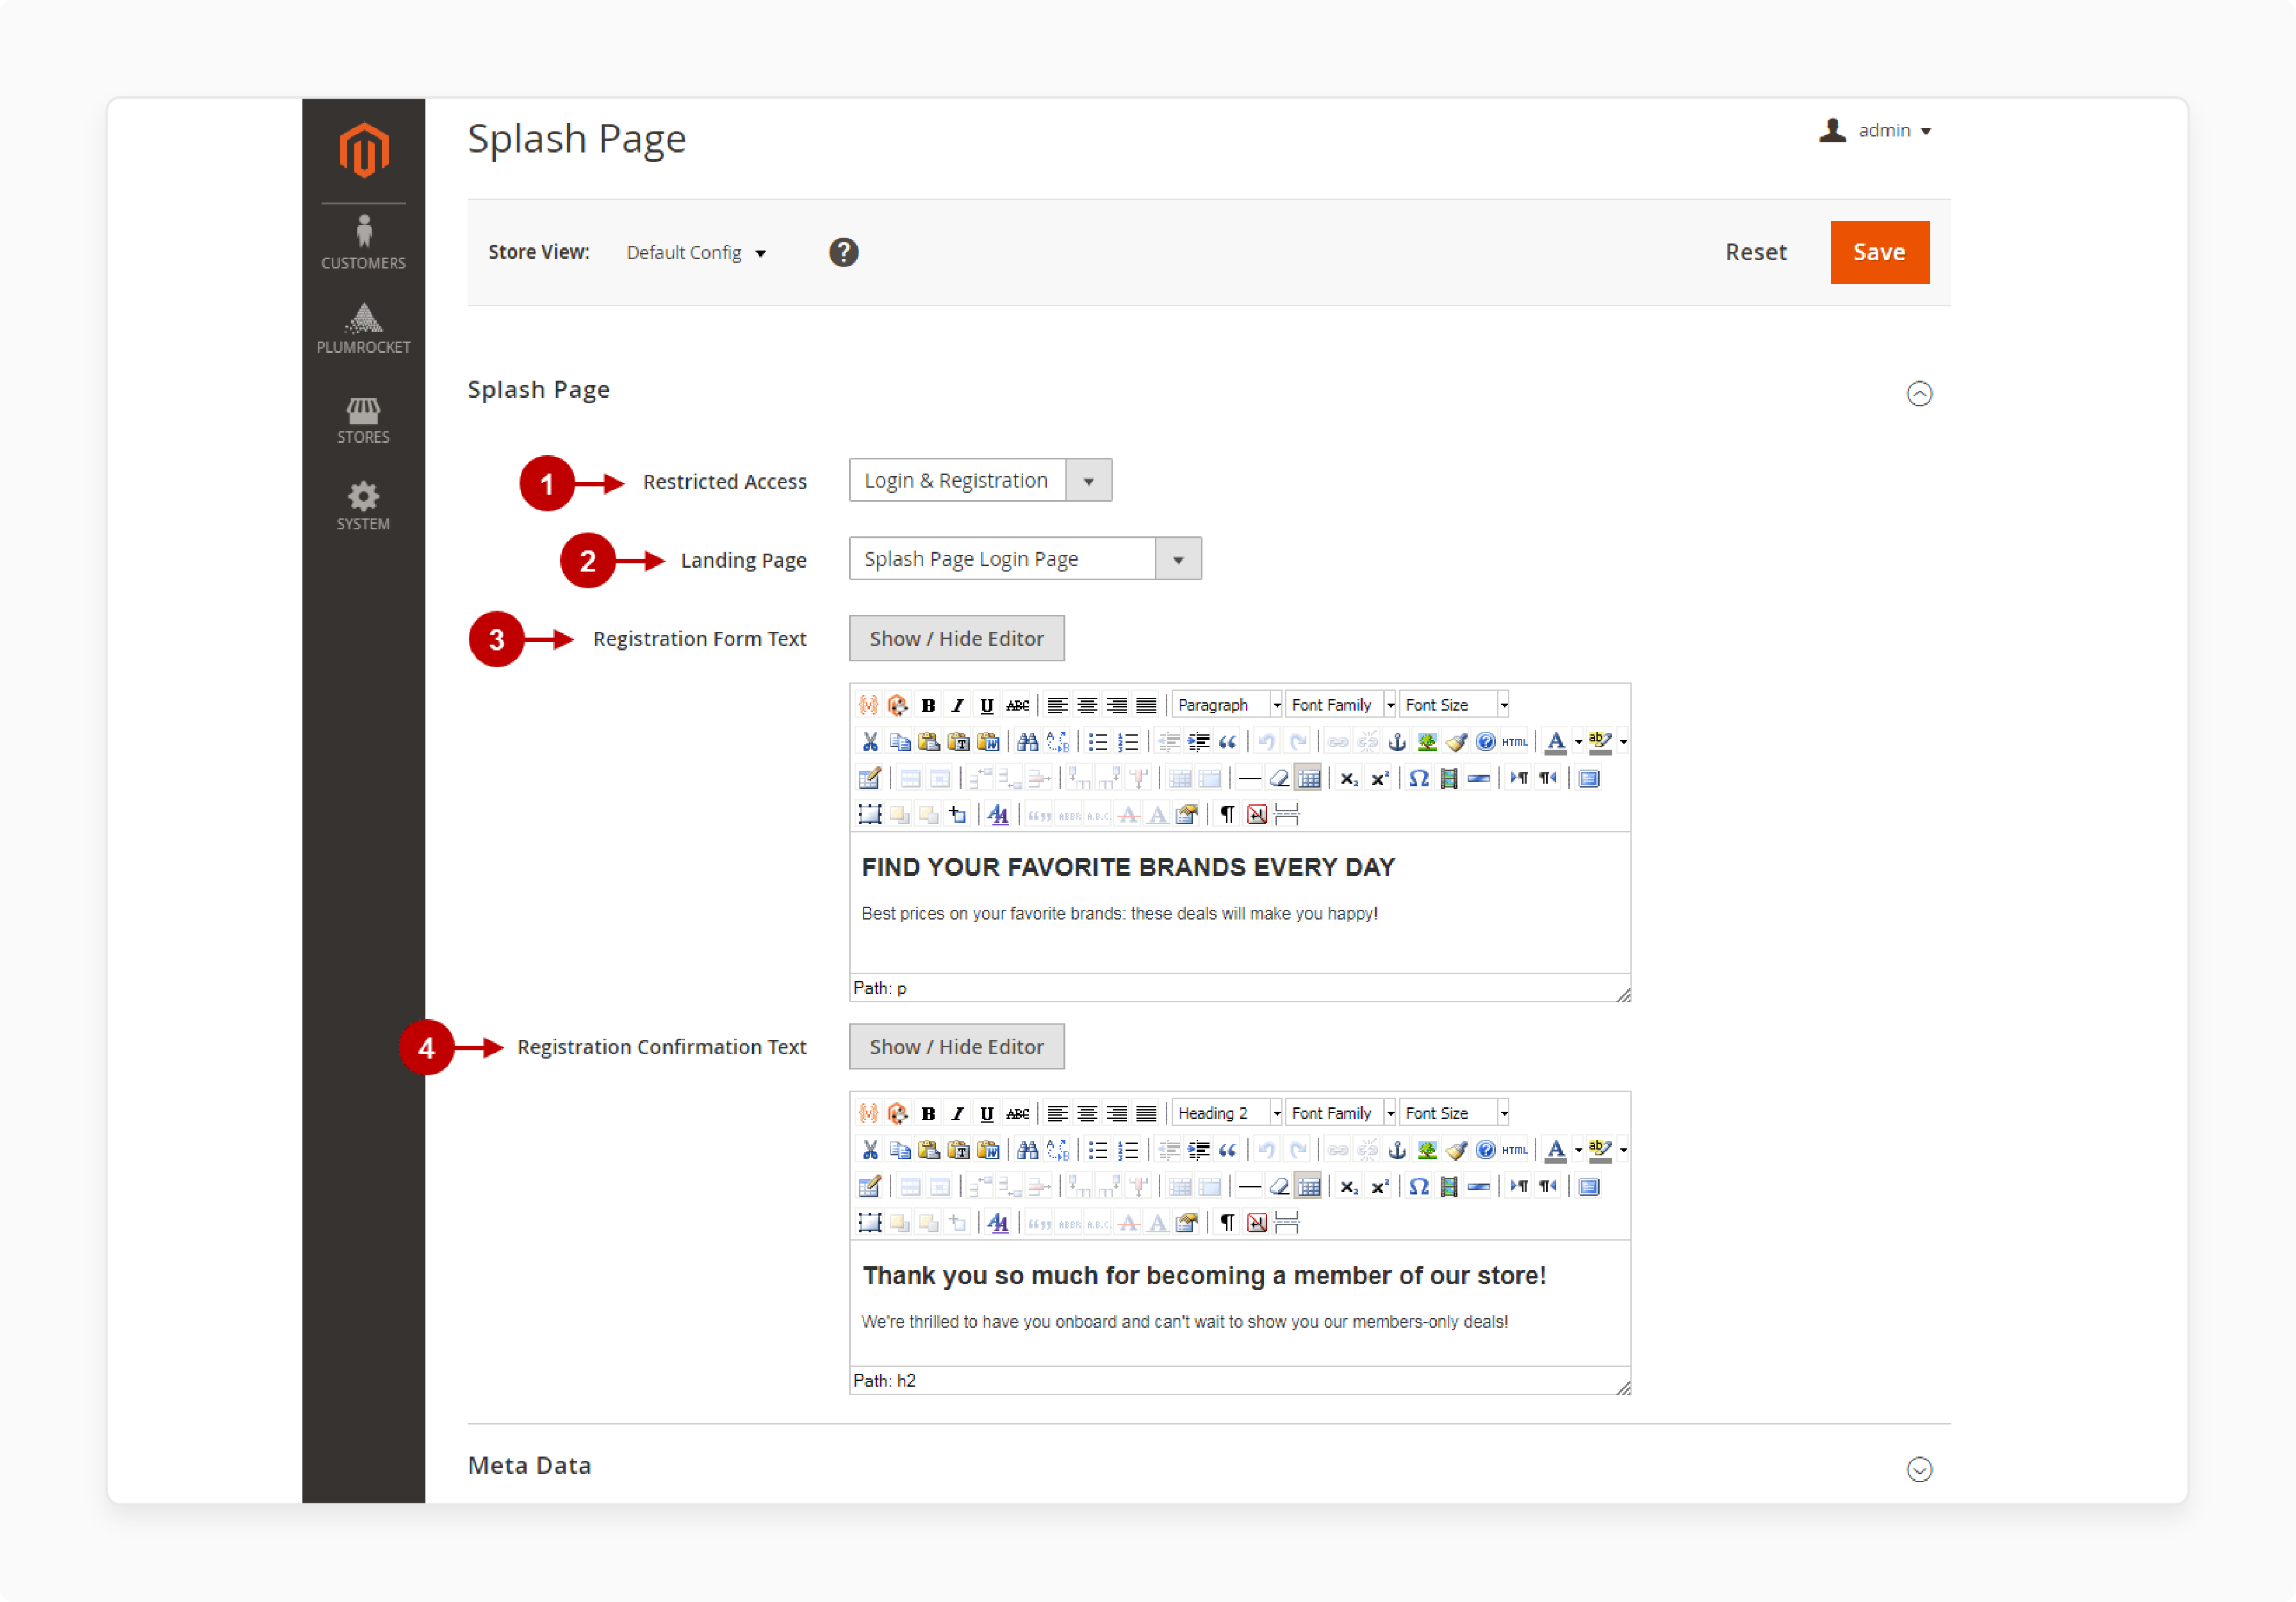Toggle bold in Registration Form Text editor
This screenshot has height=1602, width=2296.
(x=928, y=705)
